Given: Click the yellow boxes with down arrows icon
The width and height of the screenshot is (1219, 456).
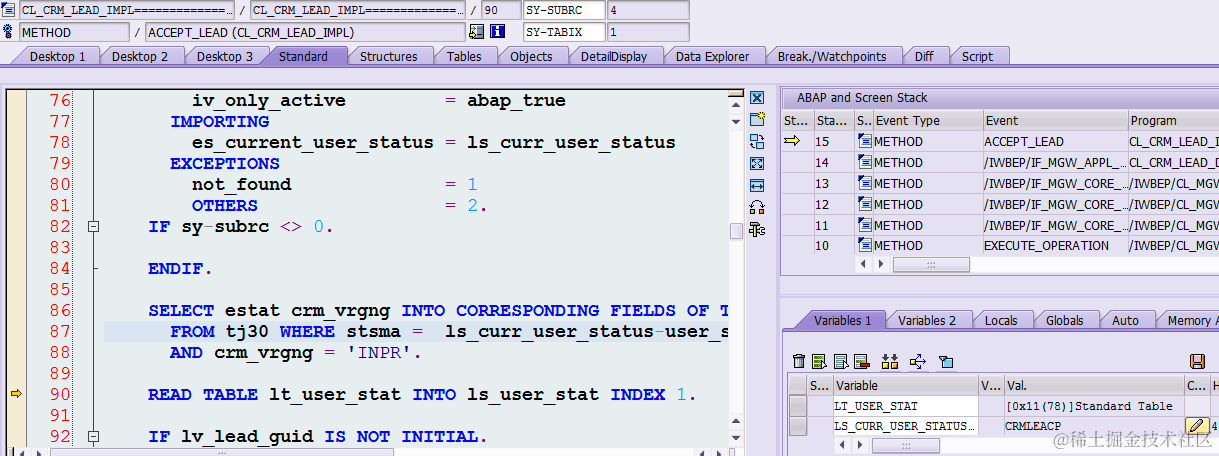Looking at the screenshot, I should [890, 361].
